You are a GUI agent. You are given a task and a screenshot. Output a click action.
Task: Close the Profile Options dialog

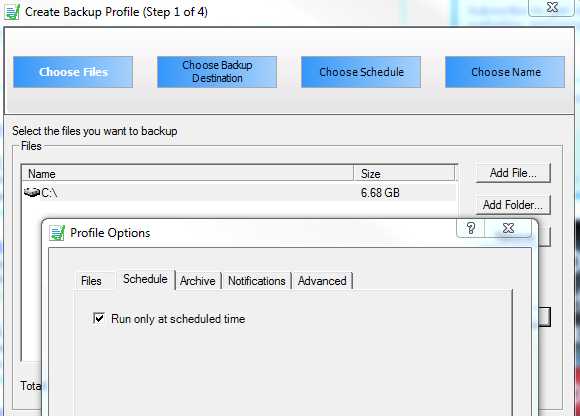click(x=509, y=228)
